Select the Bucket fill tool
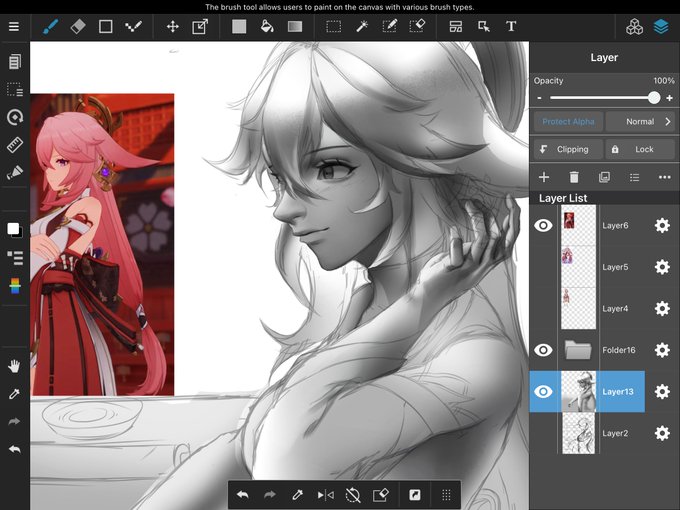The height and width of the screenshot is (510, 680). coord(267,26)
